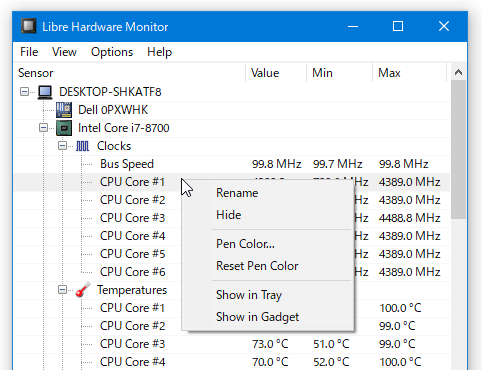
Task: Click the 73.0 °C value cell
Action: click(x=270, y=344)
